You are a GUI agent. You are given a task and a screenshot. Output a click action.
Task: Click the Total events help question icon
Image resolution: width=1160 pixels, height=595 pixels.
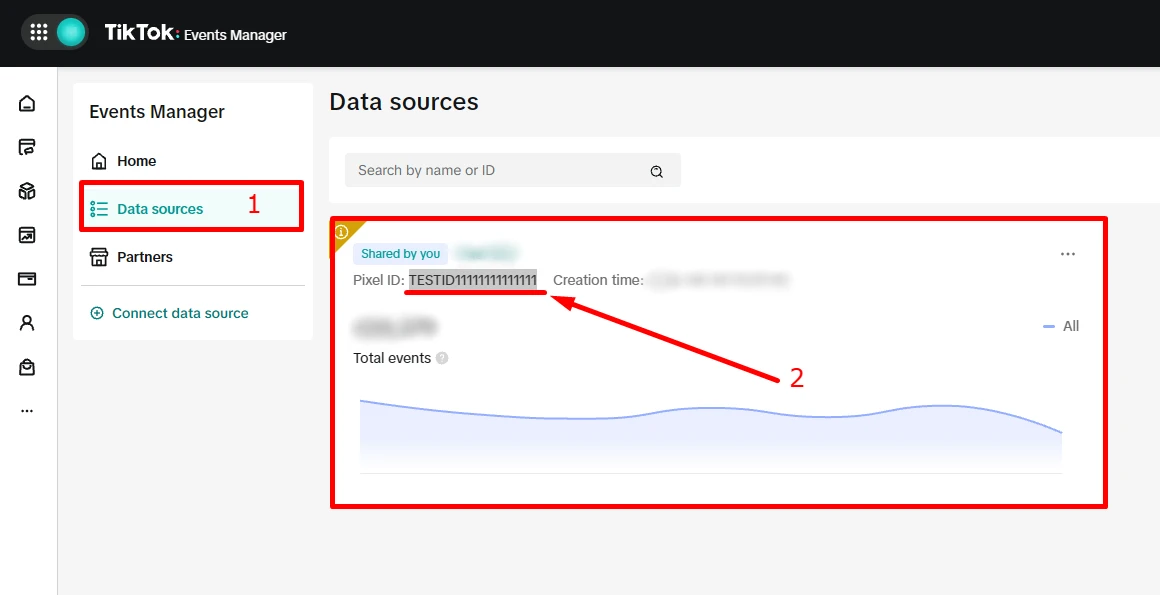coord(442,358)
